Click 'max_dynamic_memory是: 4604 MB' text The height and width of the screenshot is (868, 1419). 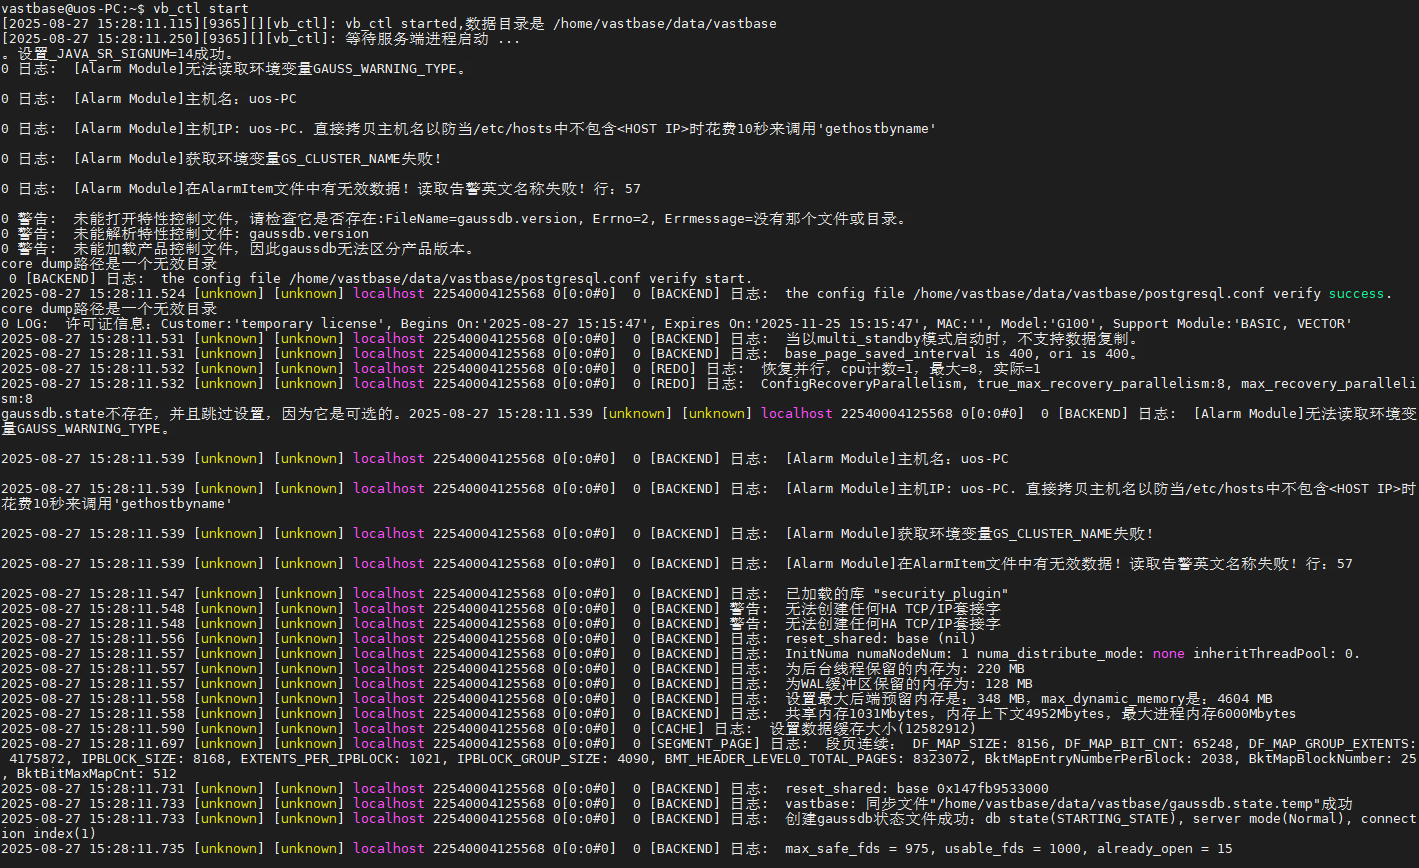click(1157, 698)
